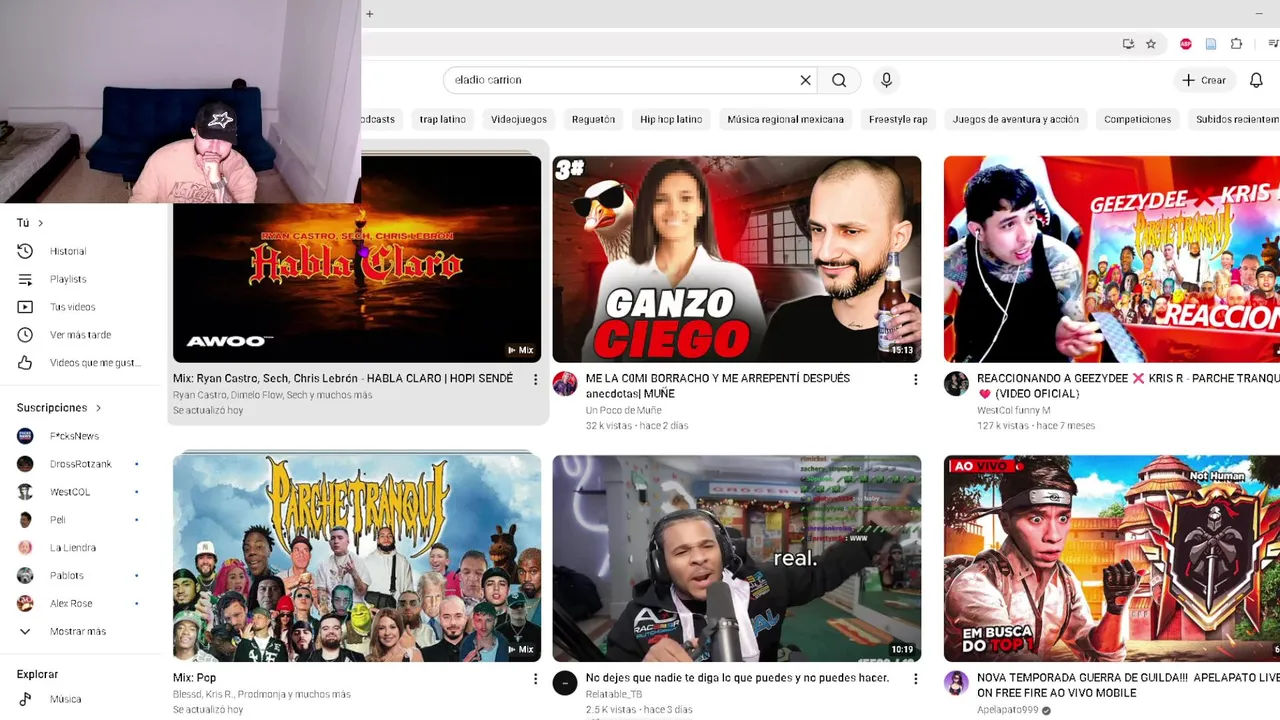
Task: Expand subscriptions with Mostrar más
Action: 80,632
